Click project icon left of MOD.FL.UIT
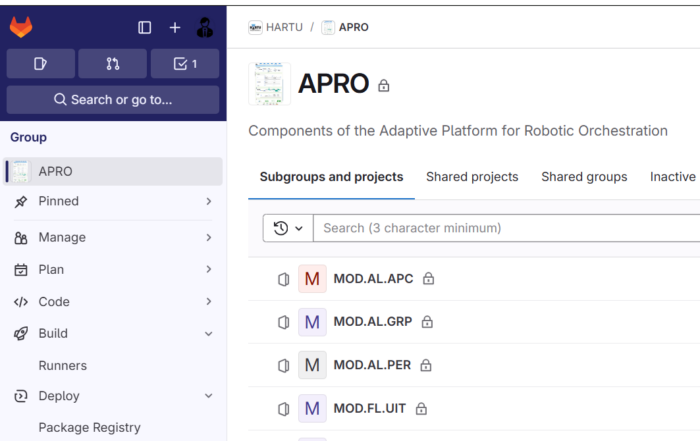The width and height of the screenshot is (700, 441). tap(283, 409)
